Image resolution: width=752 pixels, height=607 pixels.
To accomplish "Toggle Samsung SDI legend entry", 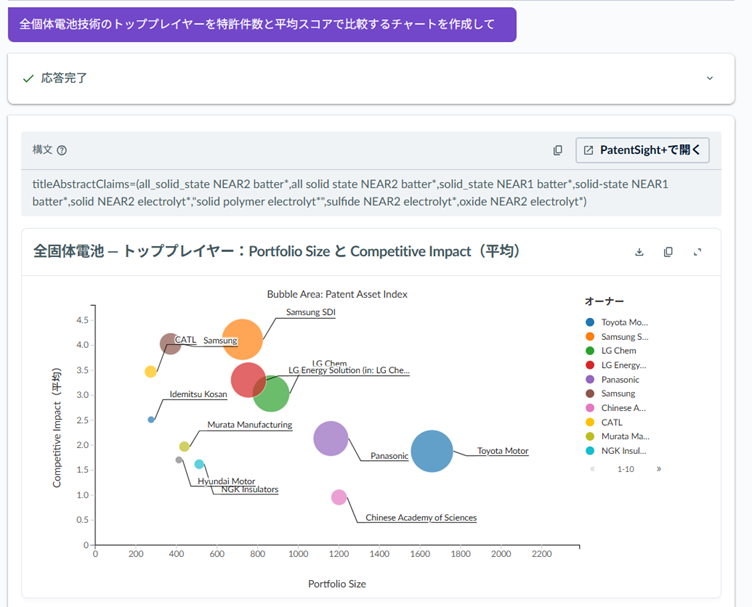I will point(617,337).
